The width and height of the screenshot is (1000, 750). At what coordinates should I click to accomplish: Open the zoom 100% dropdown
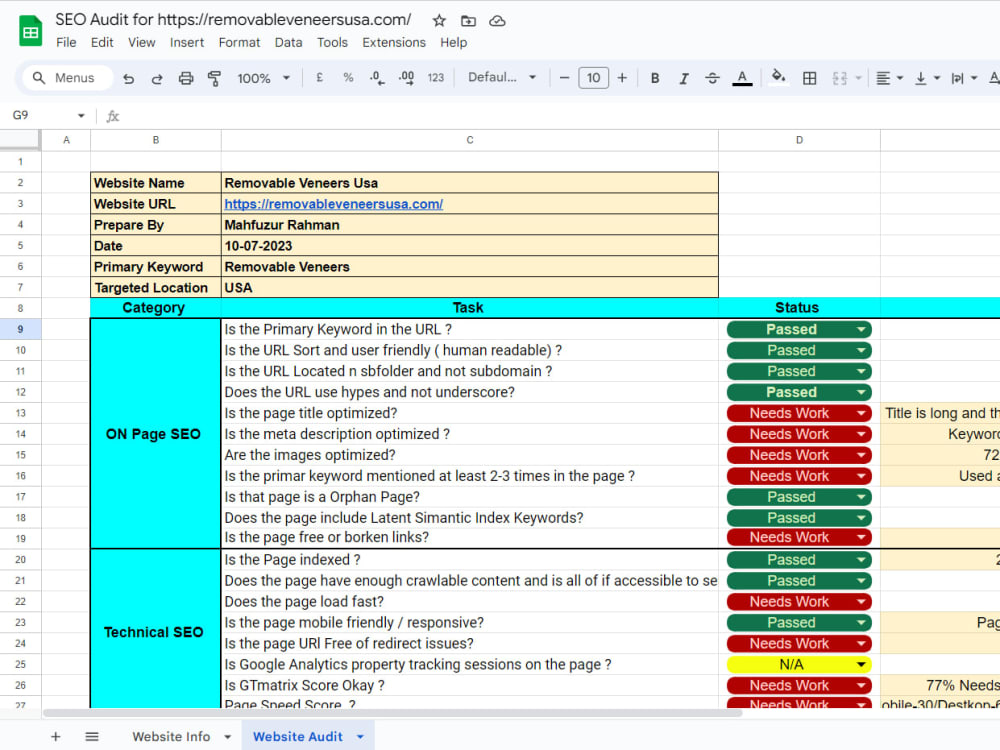click(263, 78)
